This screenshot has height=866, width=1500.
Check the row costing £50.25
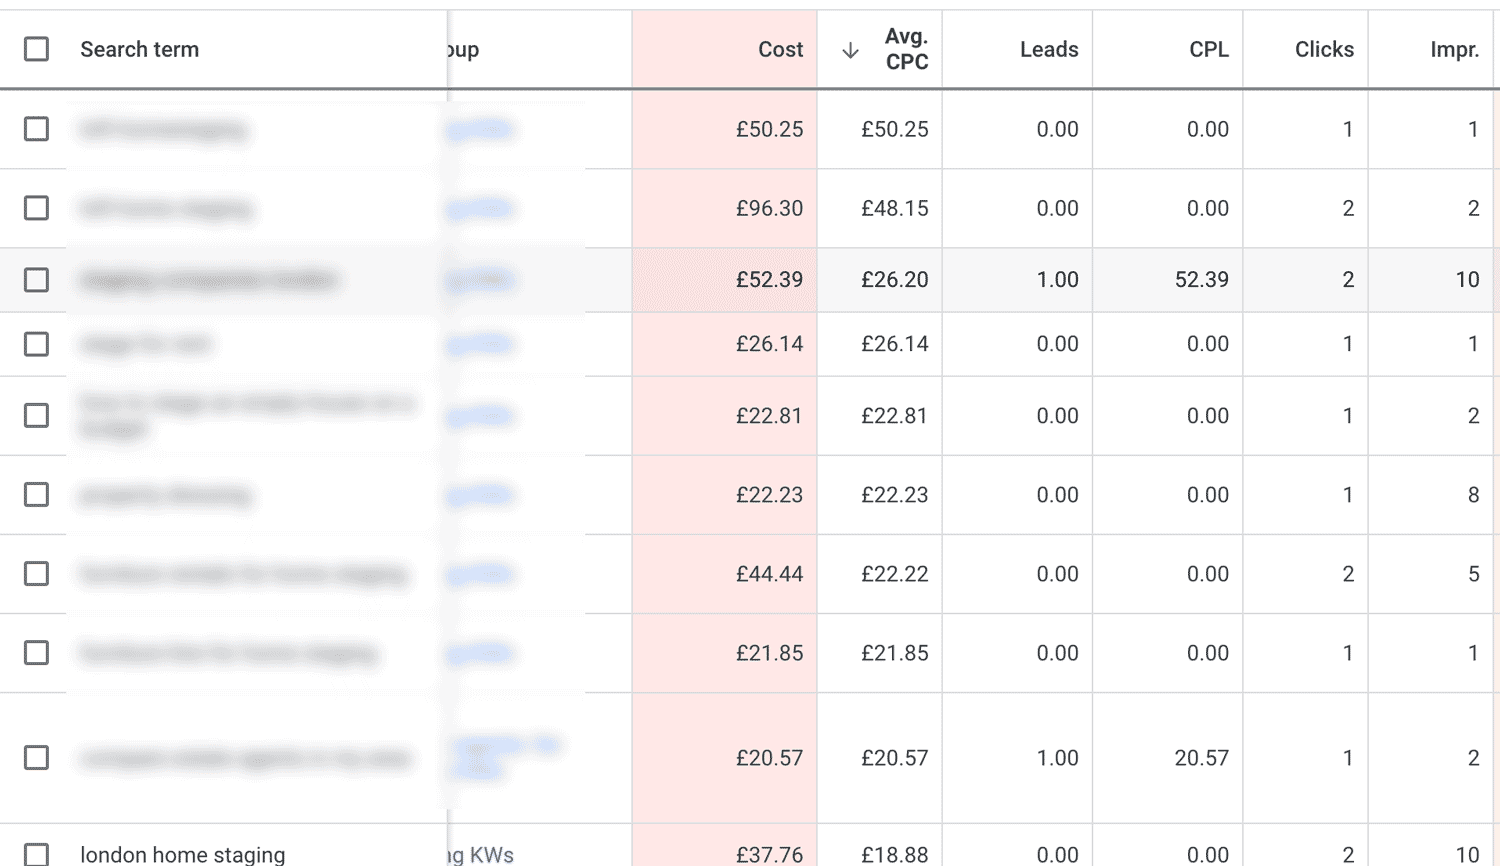[36, 129]
